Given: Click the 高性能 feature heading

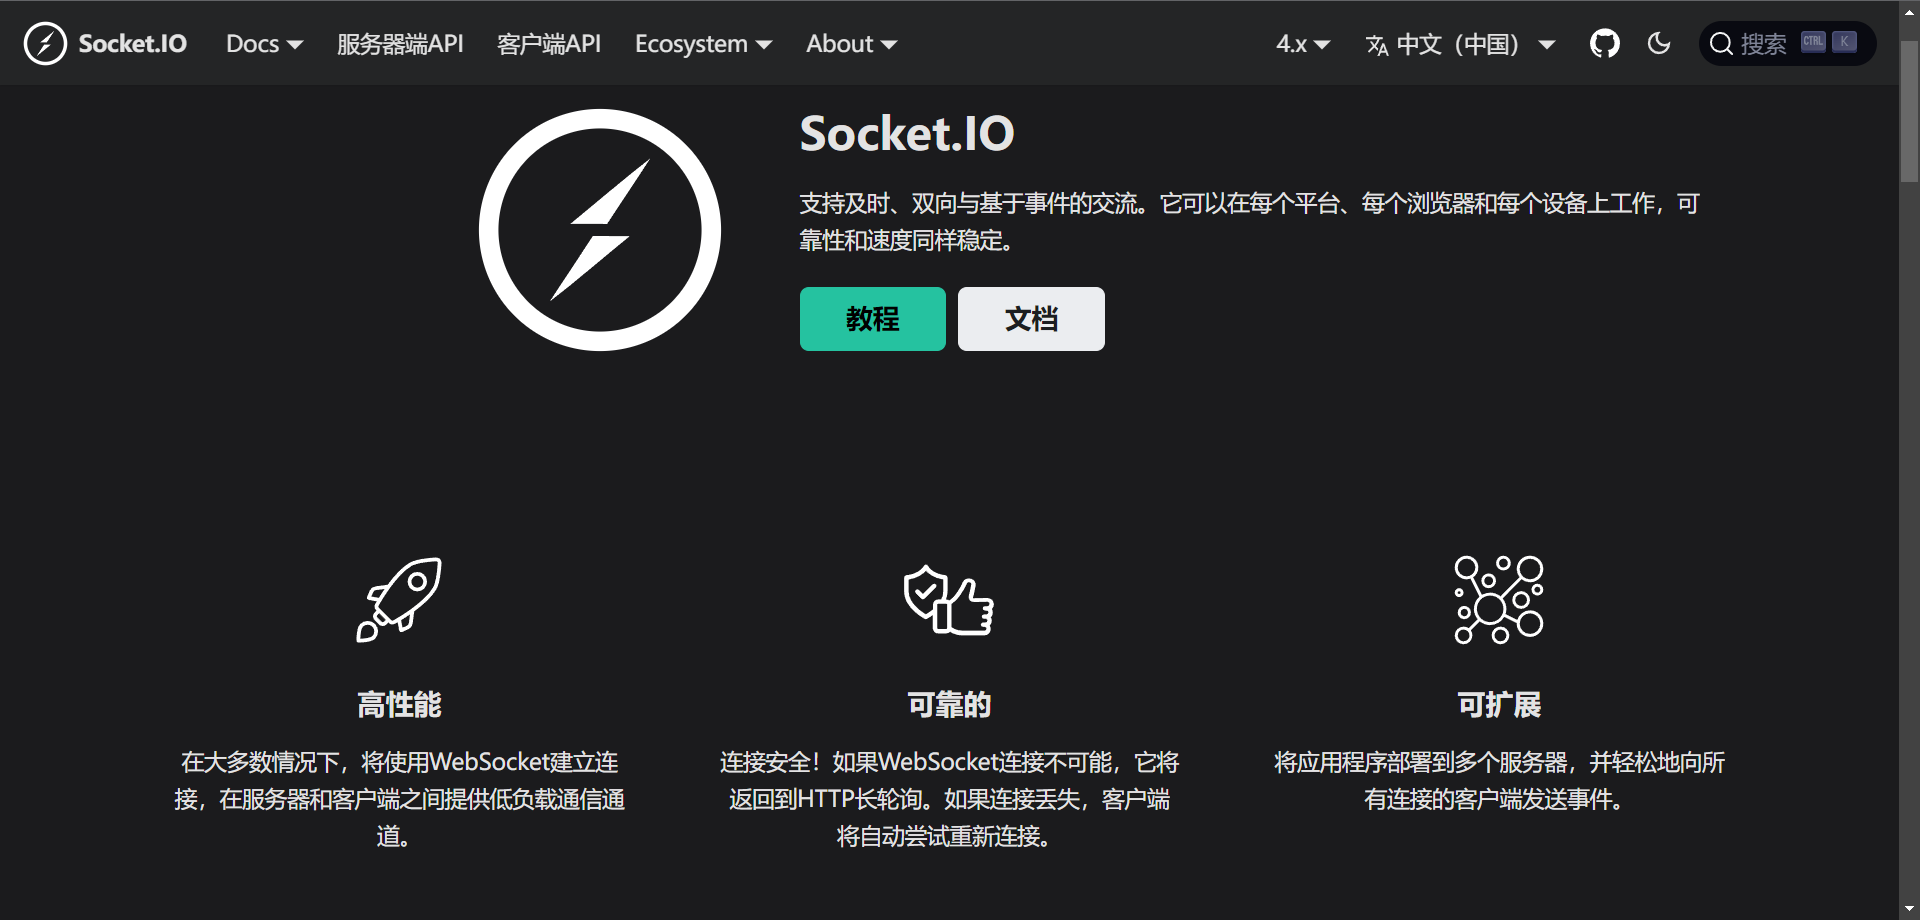Looking at the screenshot, I should (x=399, y=705).
